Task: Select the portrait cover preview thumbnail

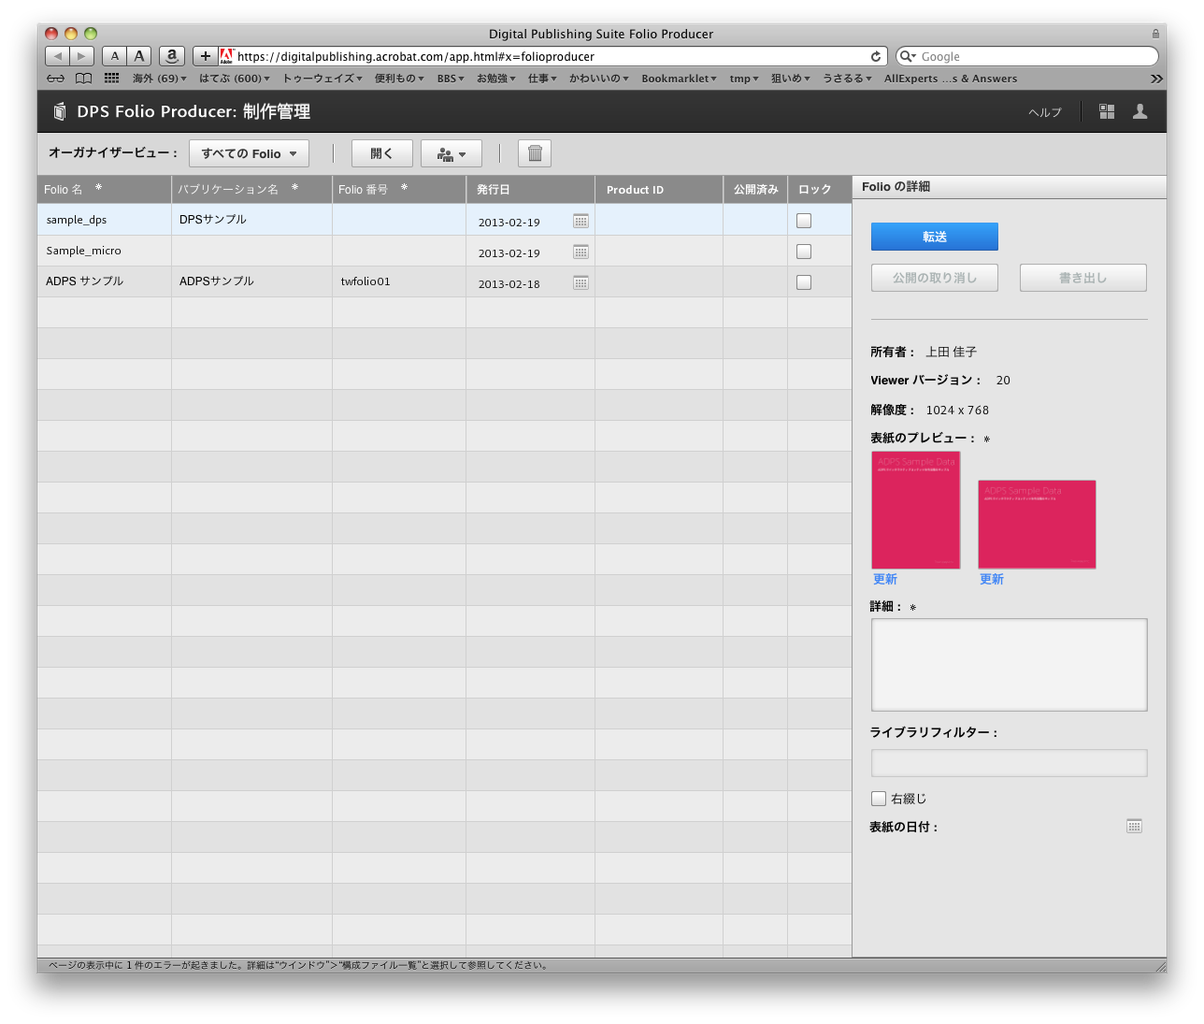Action: coord(916,510)
